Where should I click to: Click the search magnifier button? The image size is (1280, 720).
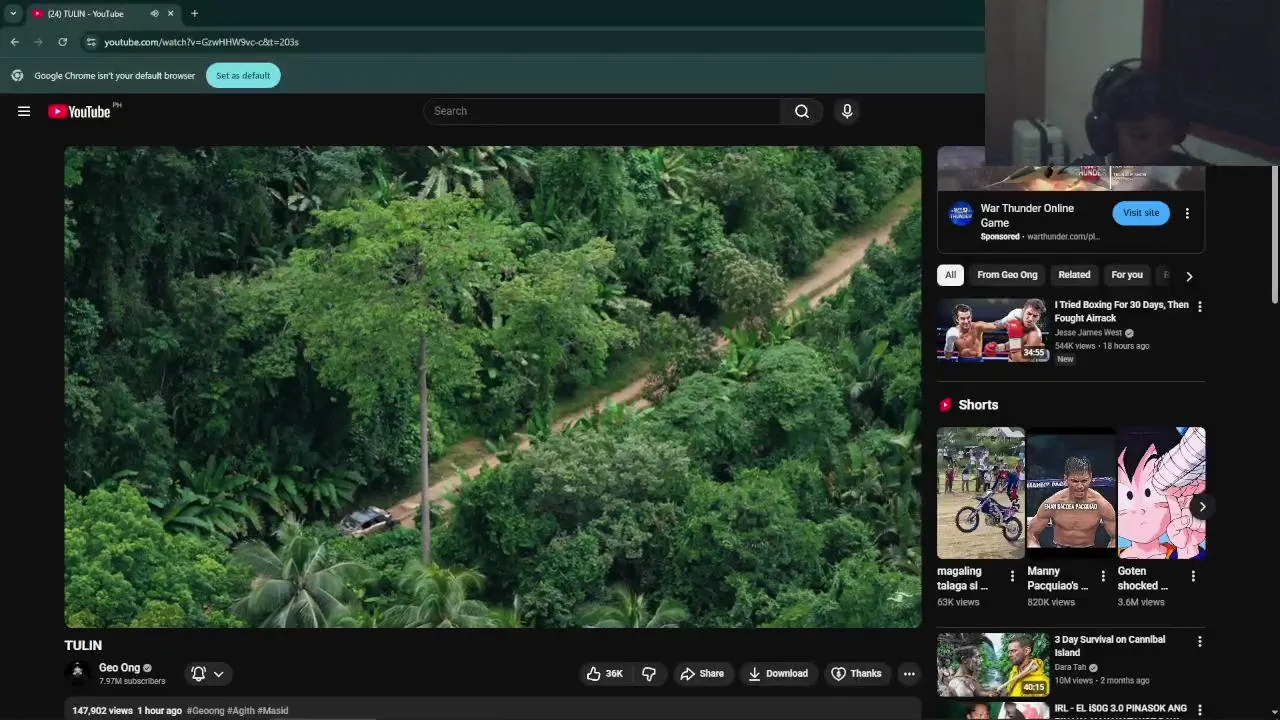[802, 111]
